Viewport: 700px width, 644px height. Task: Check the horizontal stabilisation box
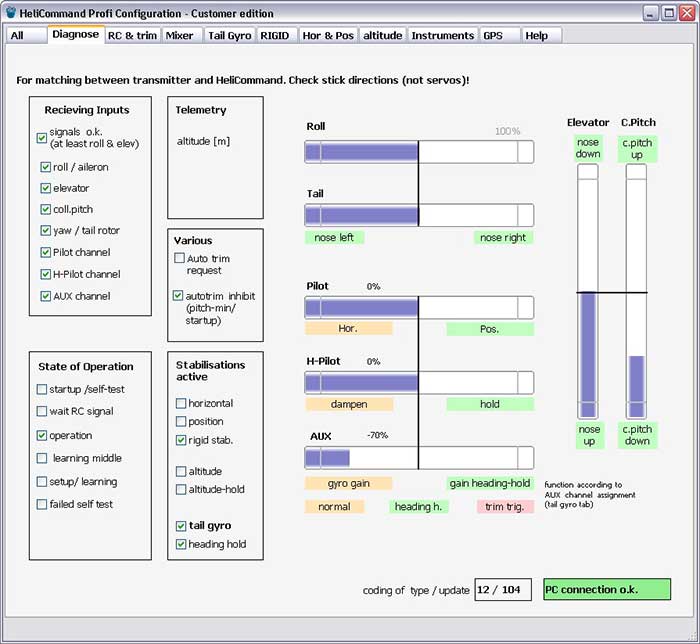181,403
